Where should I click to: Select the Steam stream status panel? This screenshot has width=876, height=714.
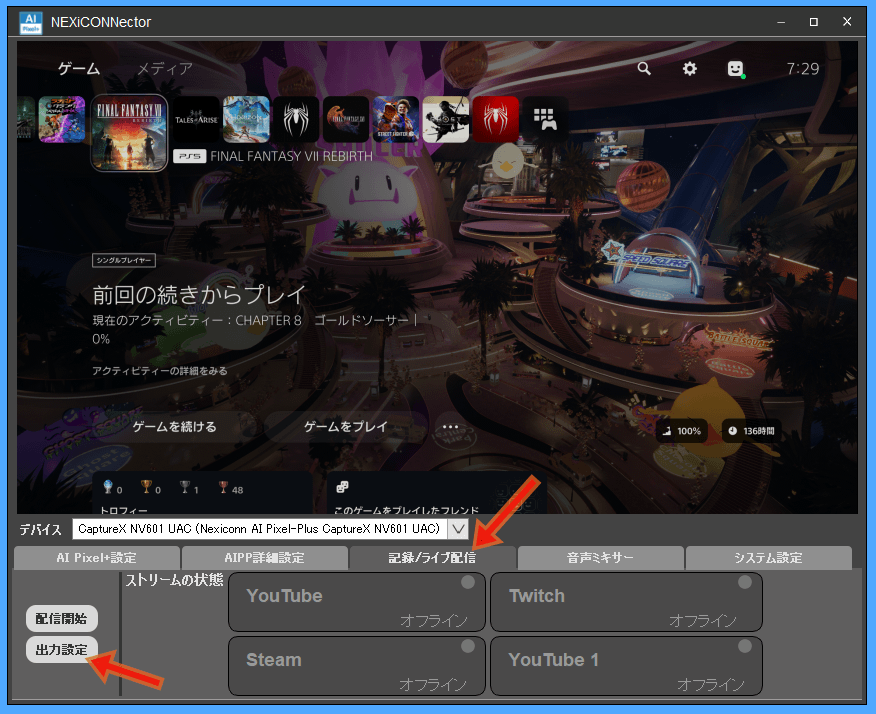(356, 666)
